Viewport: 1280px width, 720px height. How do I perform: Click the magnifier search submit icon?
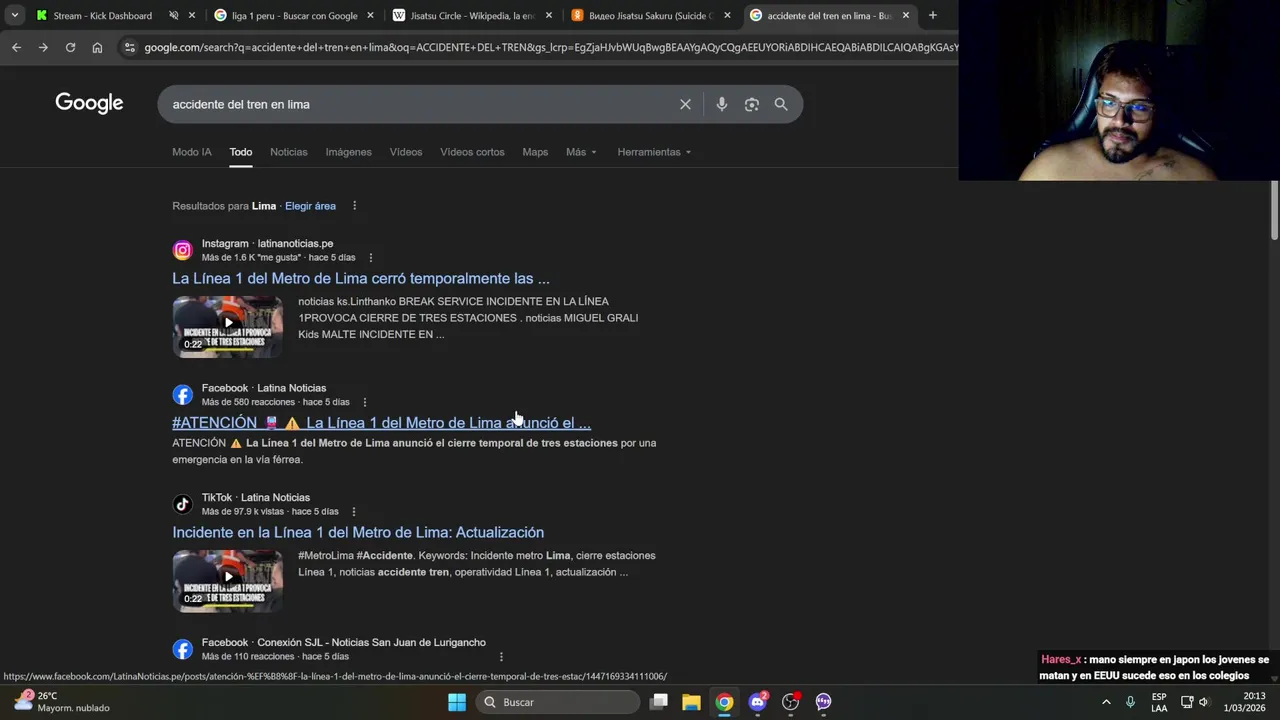[x=781, y=104]
